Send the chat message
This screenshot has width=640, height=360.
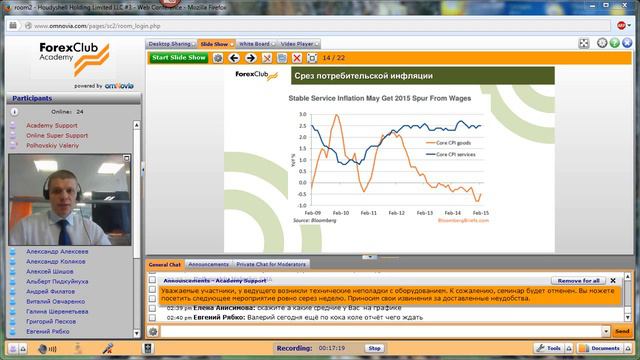[x=622, y=331]
